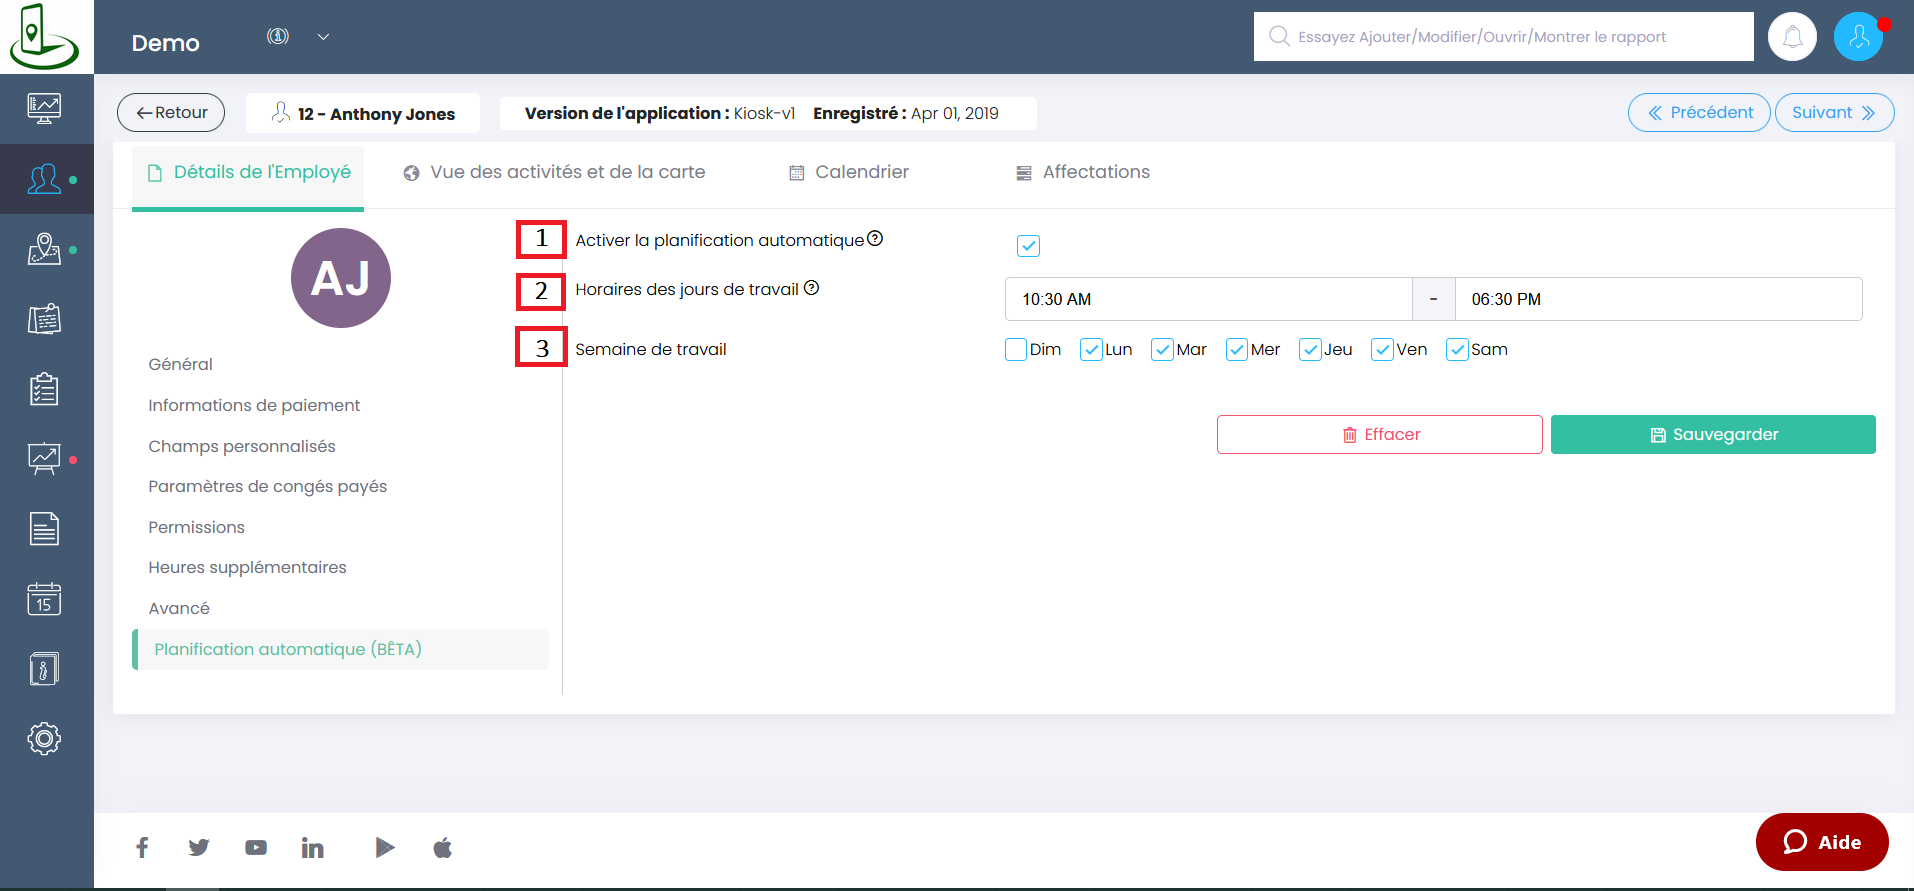Click the LinkedIn icon in footer
The width and height of the screenshot is (1914, 891).
[x=312, y=848]
